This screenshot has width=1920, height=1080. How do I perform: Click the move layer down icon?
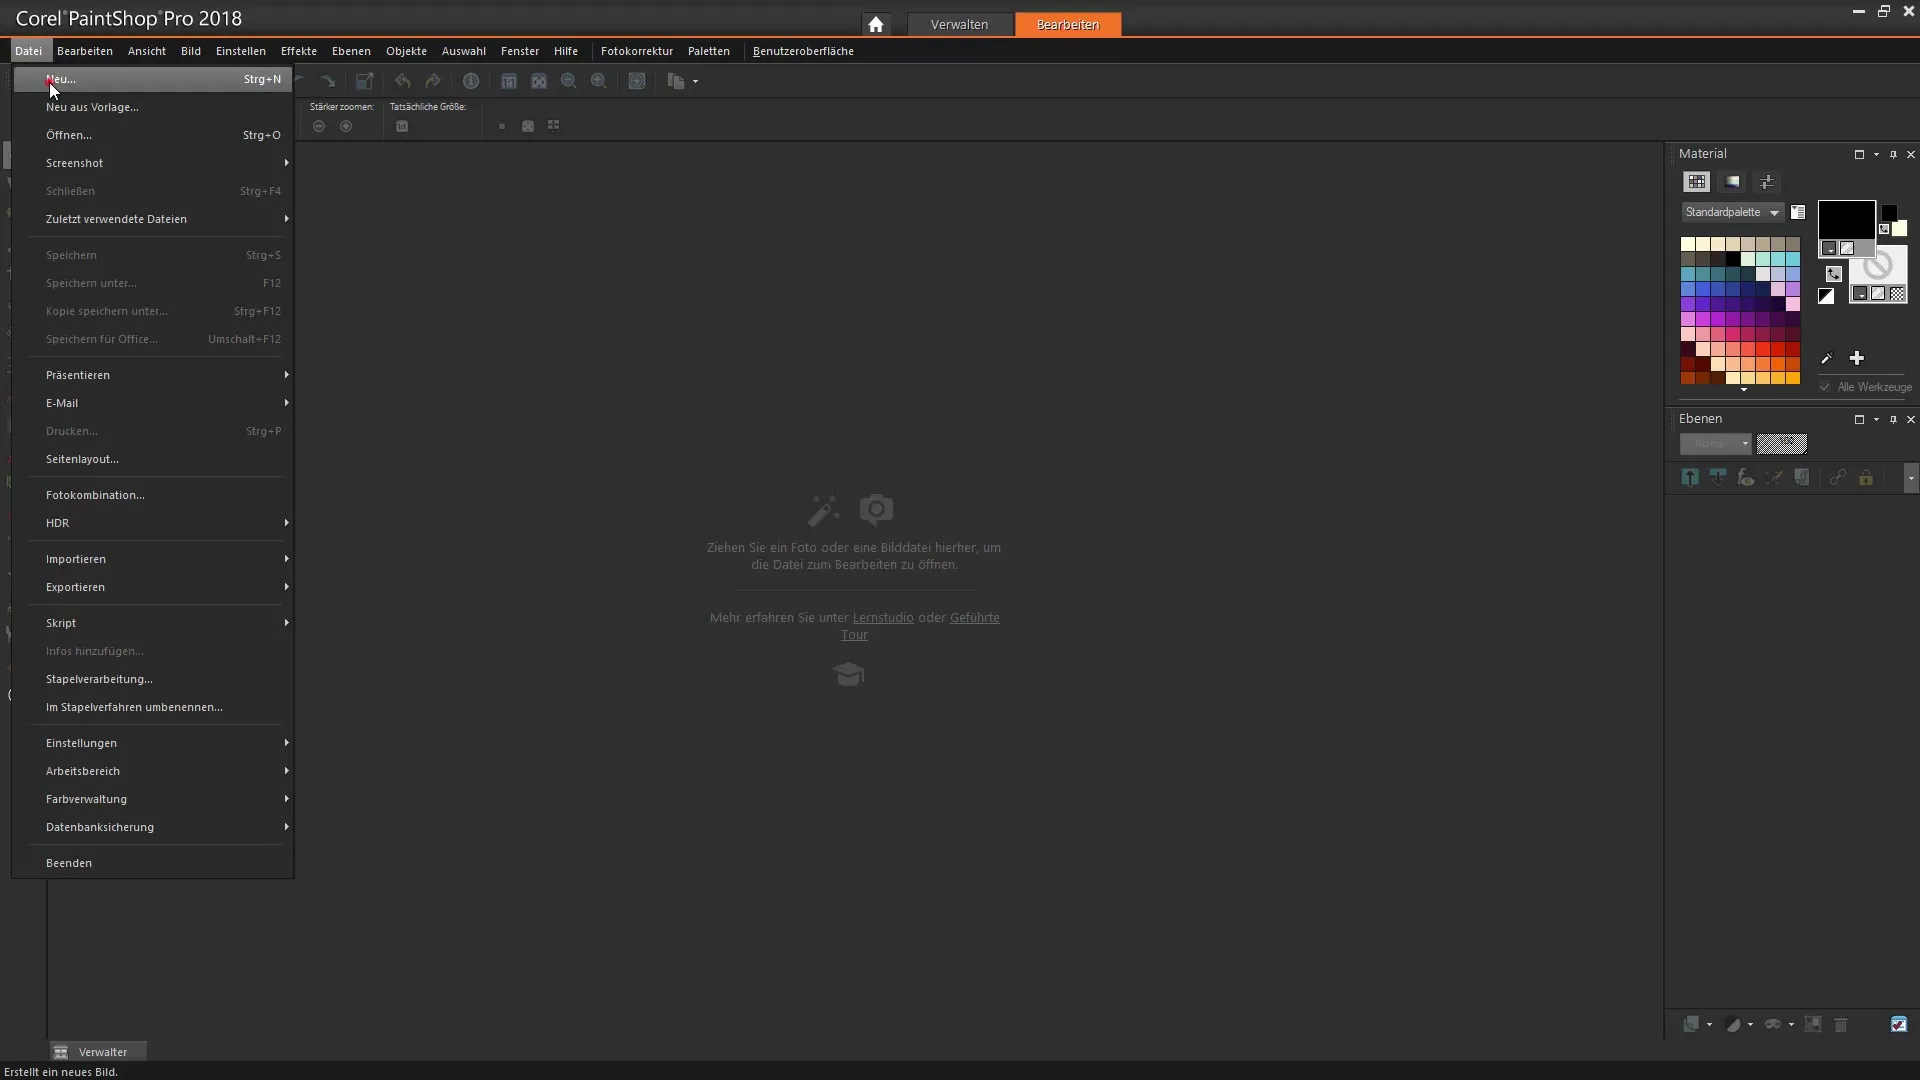click(x=1718, y=478)
